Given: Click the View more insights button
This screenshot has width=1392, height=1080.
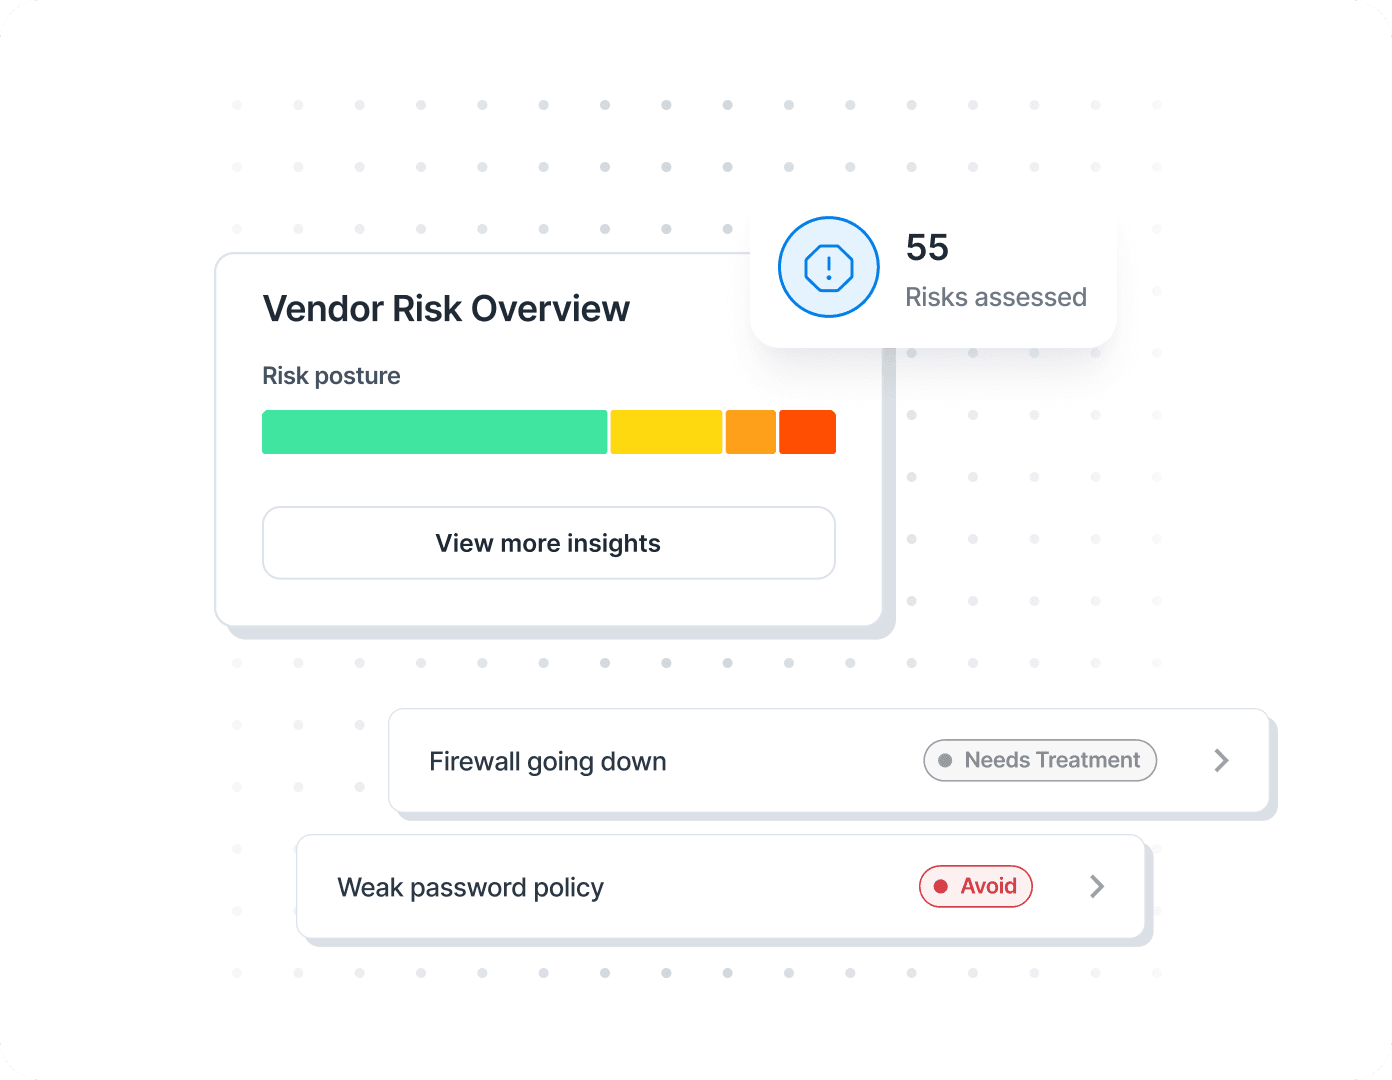Looking at the screenshot, I should (x=548, y=543).
